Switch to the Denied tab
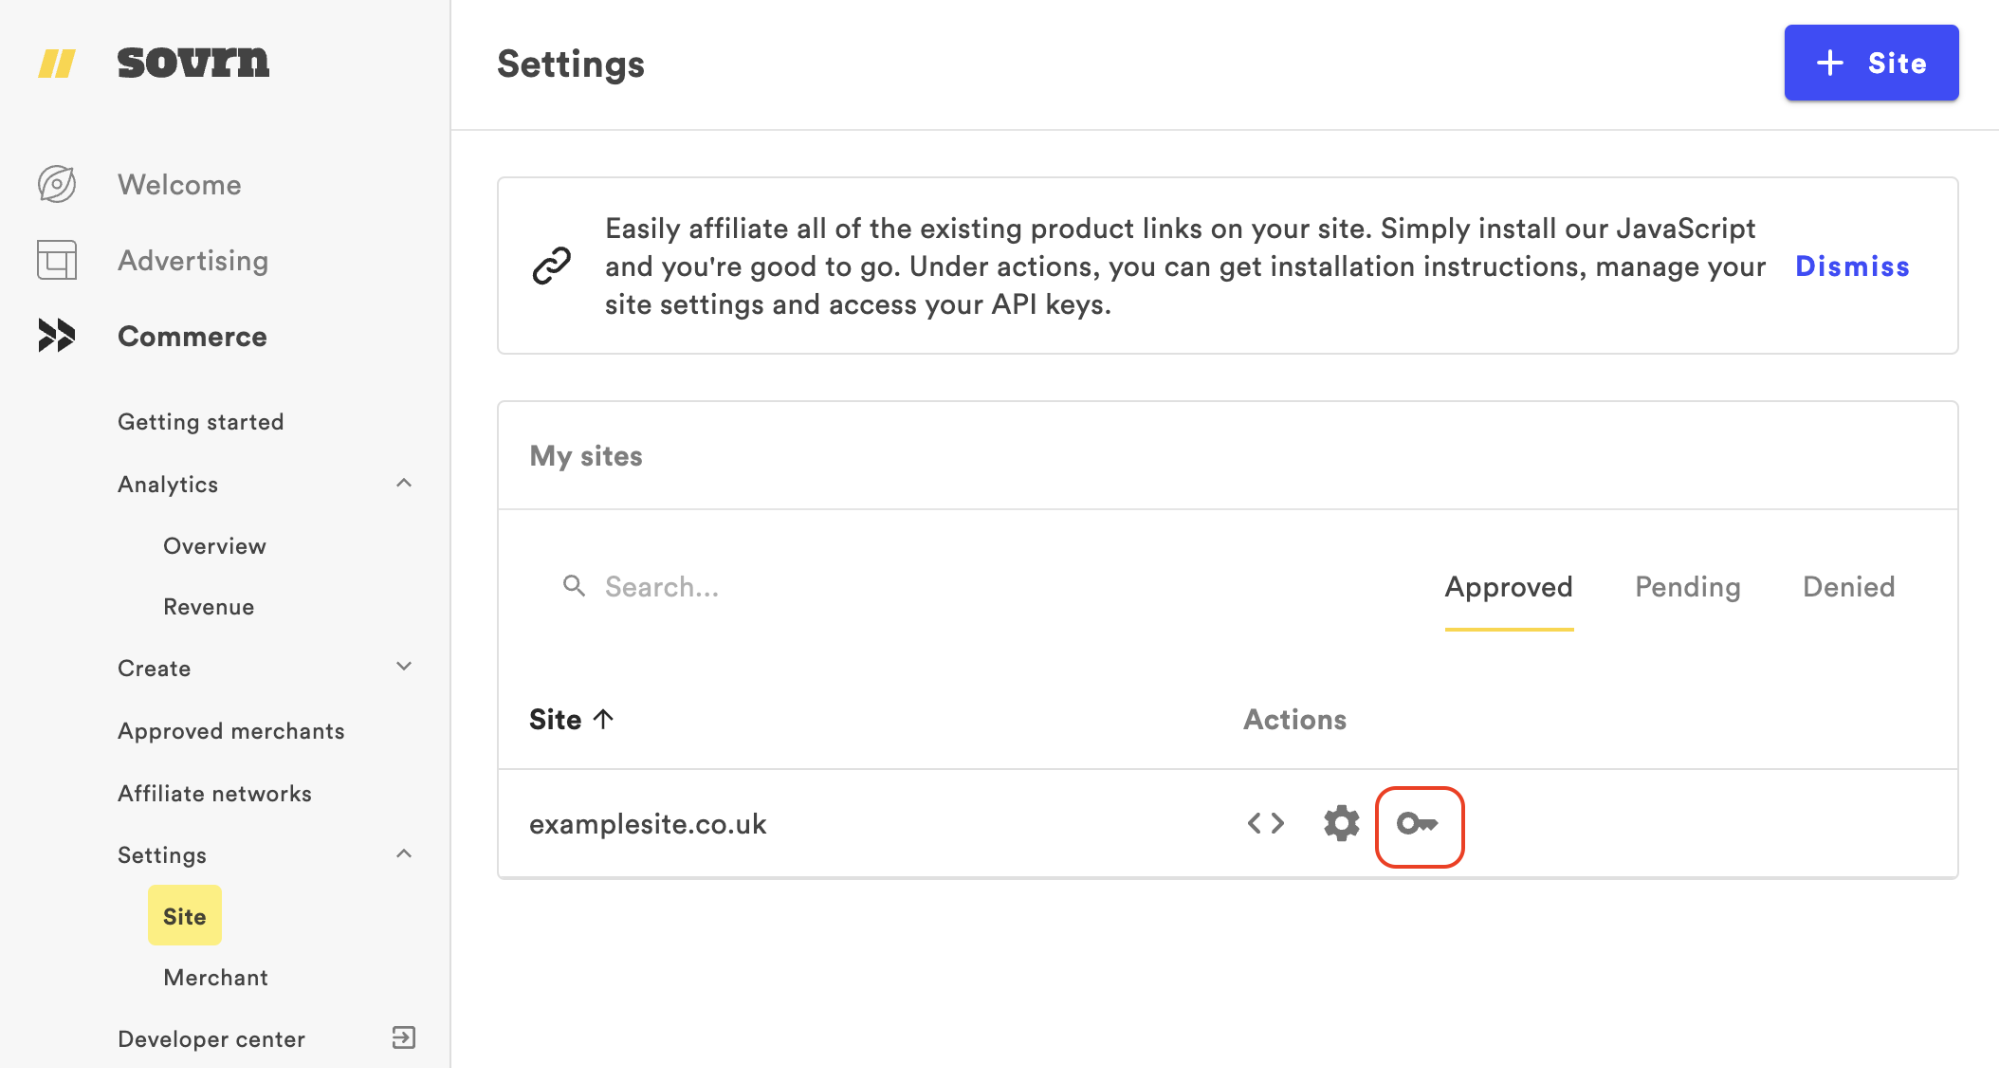Viewport: 1999px width, 1068px height. point(1848,587)
